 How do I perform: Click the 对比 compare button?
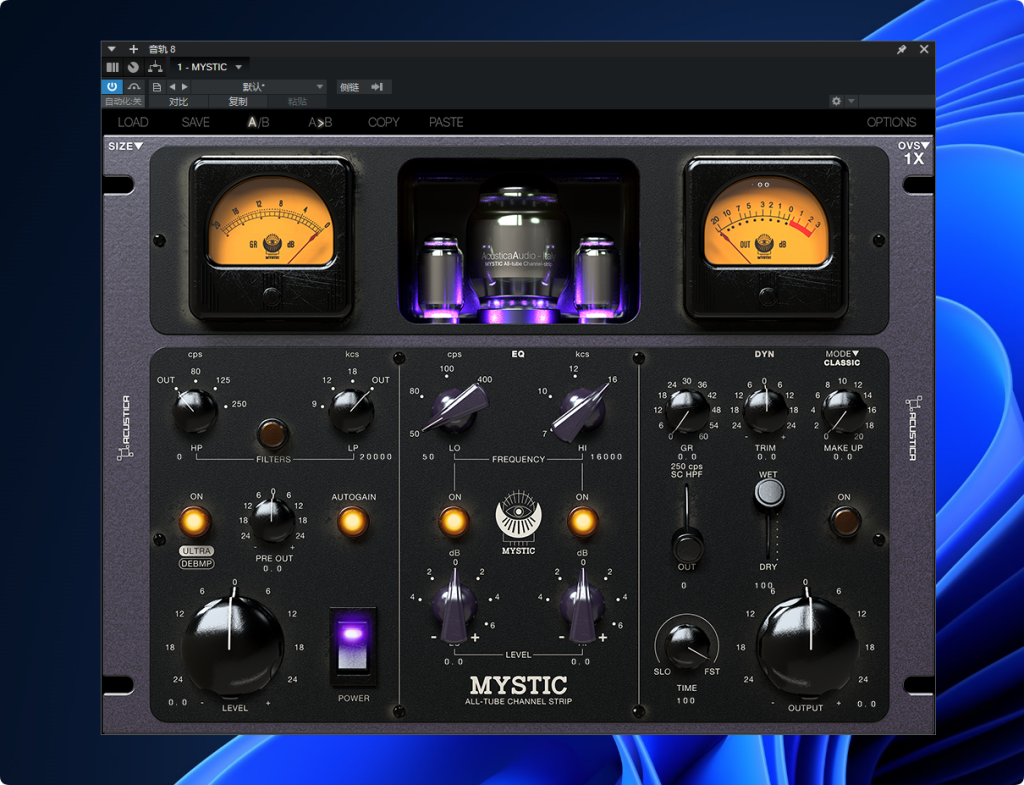pos(178,101)
